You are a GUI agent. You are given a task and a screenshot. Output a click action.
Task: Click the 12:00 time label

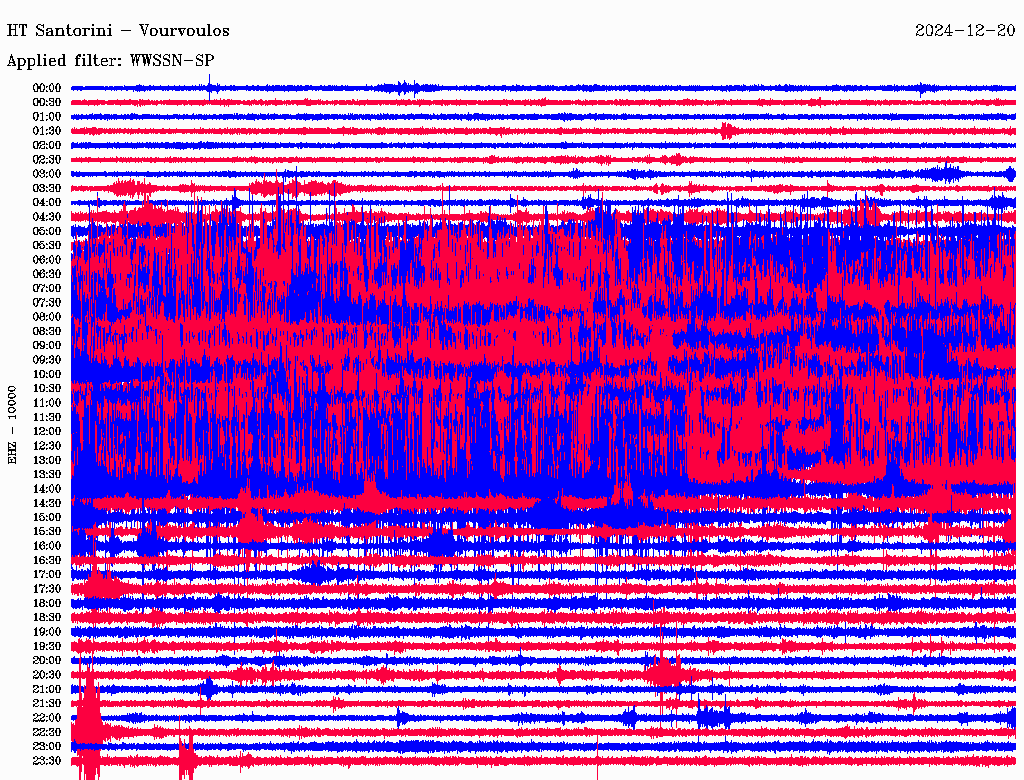[x=47, y=432]
